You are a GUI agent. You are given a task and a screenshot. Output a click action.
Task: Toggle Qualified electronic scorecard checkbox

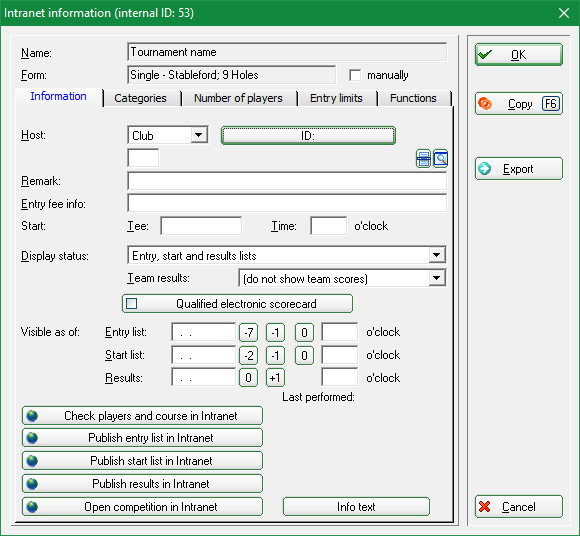[131, 304]
